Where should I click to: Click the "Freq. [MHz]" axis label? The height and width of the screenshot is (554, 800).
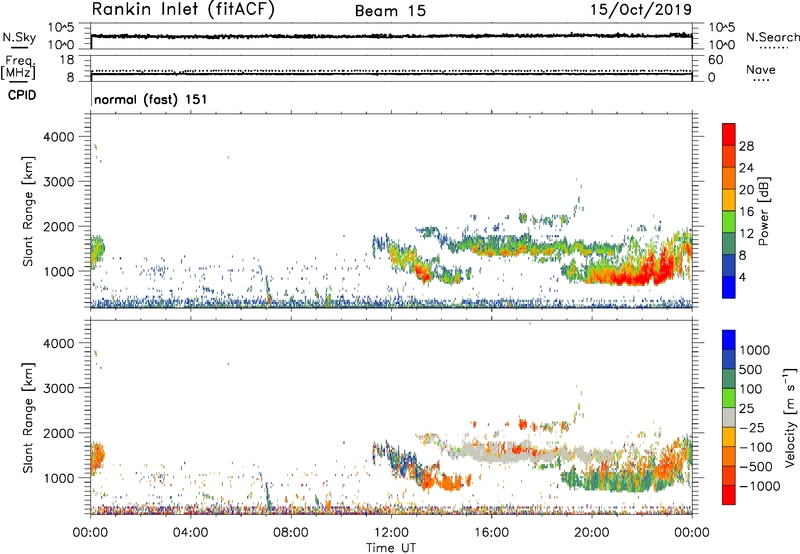pyautogui.click(x=18, y=68)
